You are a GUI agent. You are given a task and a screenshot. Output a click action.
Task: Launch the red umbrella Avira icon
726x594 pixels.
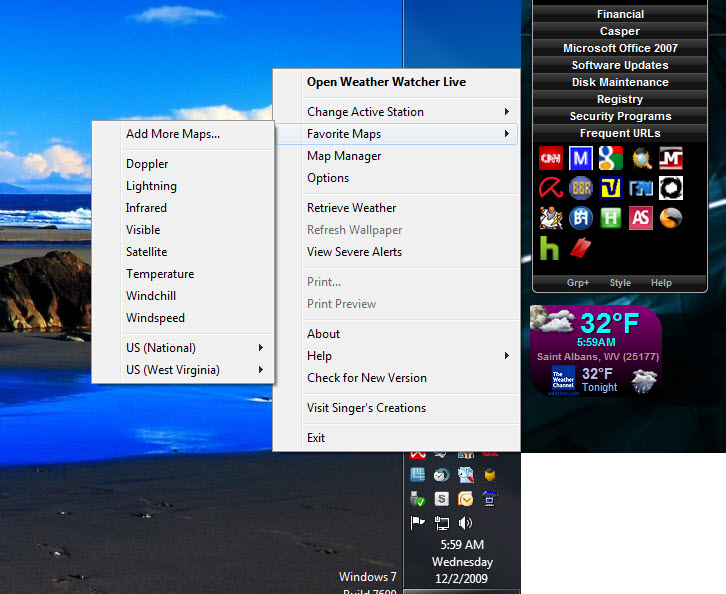pyautogui.click(x=550, y=188)
